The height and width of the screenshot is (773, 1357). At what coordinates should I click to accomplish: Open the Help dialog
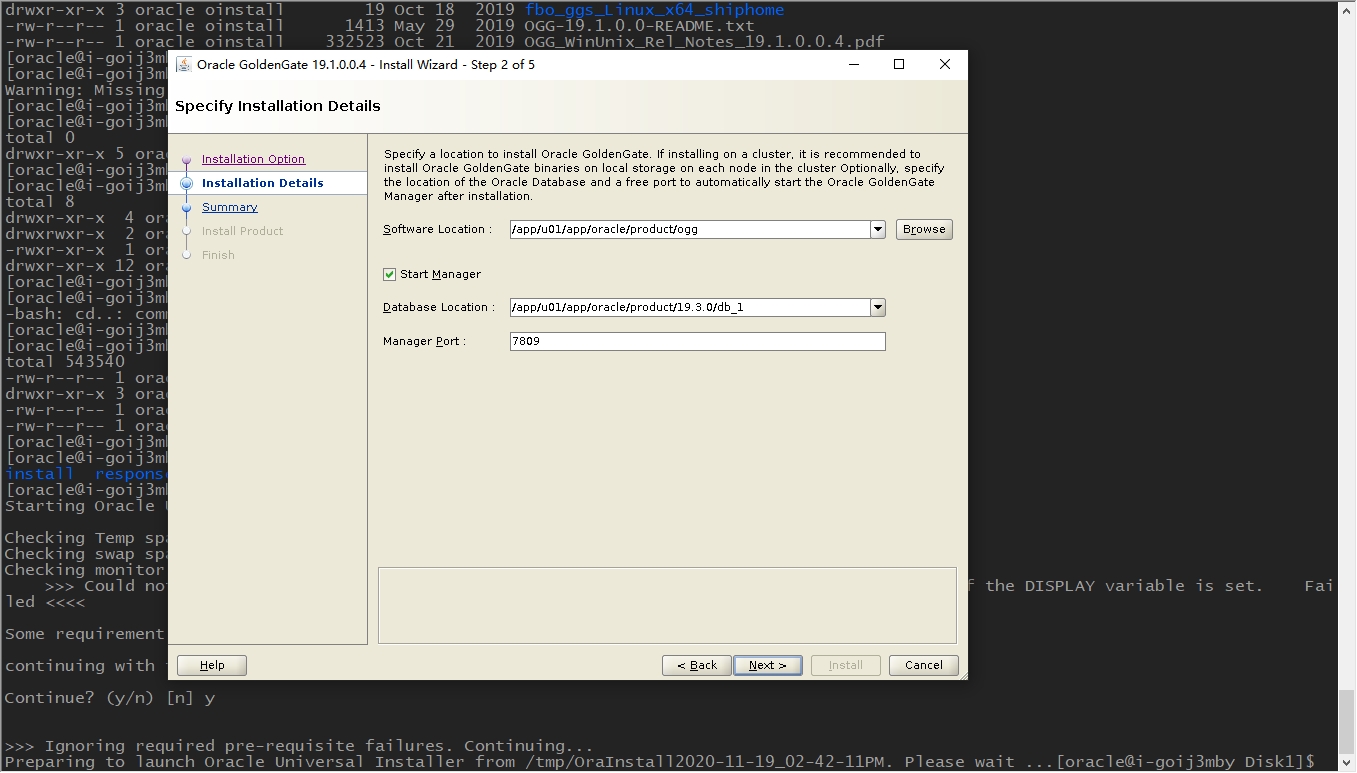click(x=211, y=664)
